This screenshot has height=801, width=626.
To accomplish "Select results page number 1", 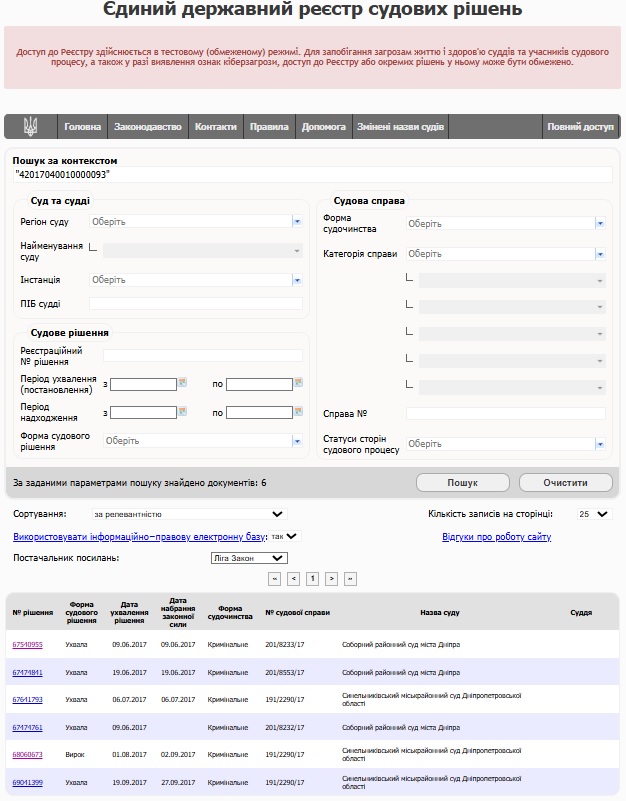I will click(x=312, y=579).
